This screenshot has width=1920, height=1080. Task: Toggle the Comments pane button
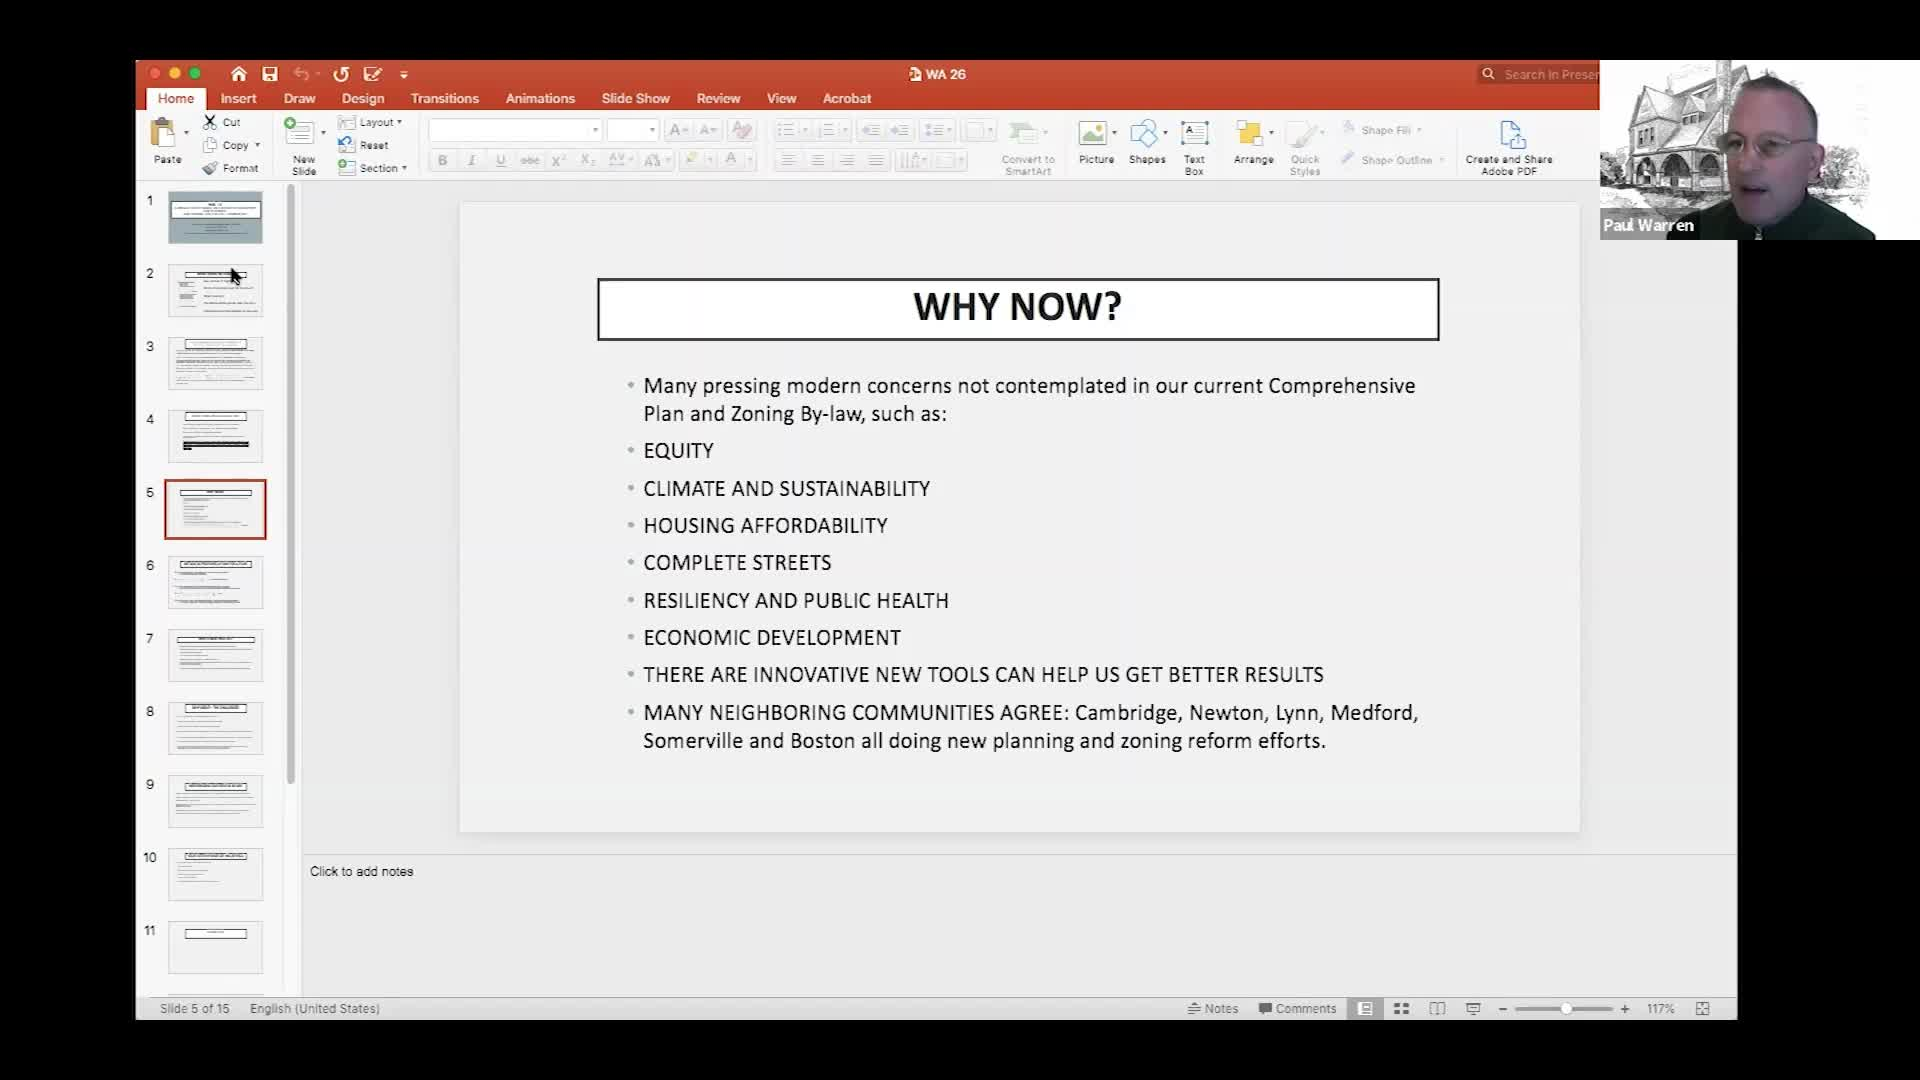tap(1297, 1009)
